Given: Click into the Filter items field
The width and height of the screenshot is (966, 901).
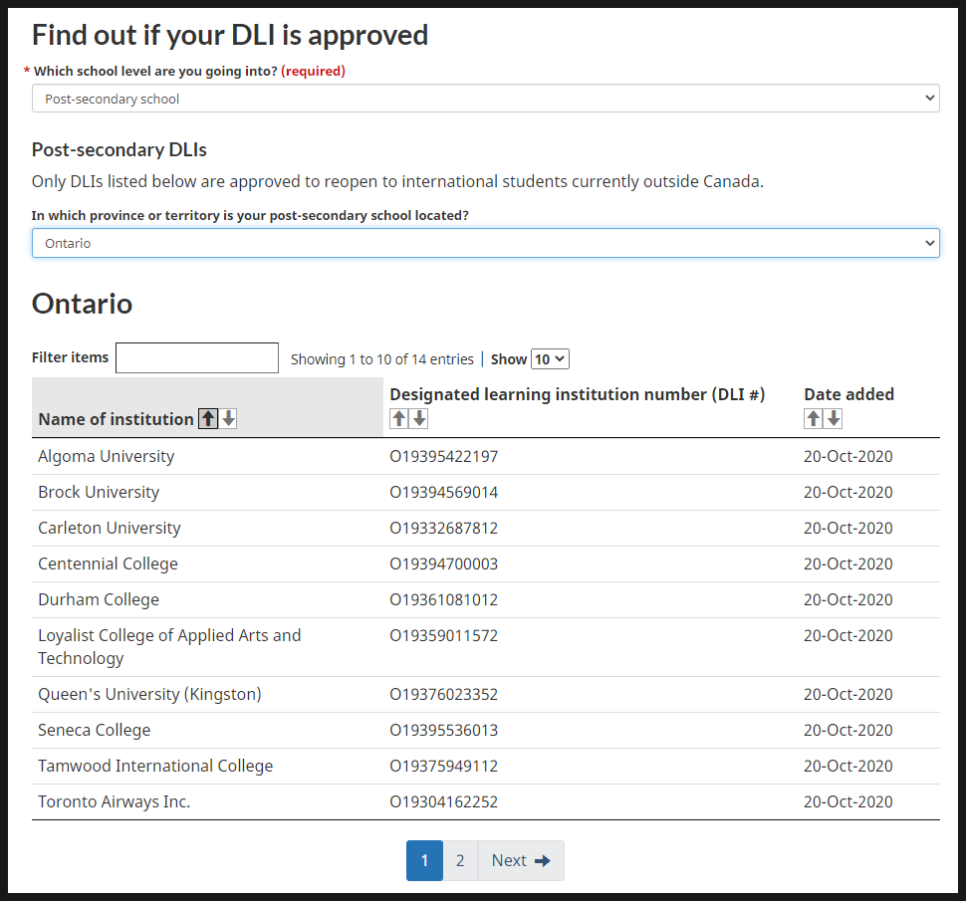Looking at the screenshot, I should 197,358.
